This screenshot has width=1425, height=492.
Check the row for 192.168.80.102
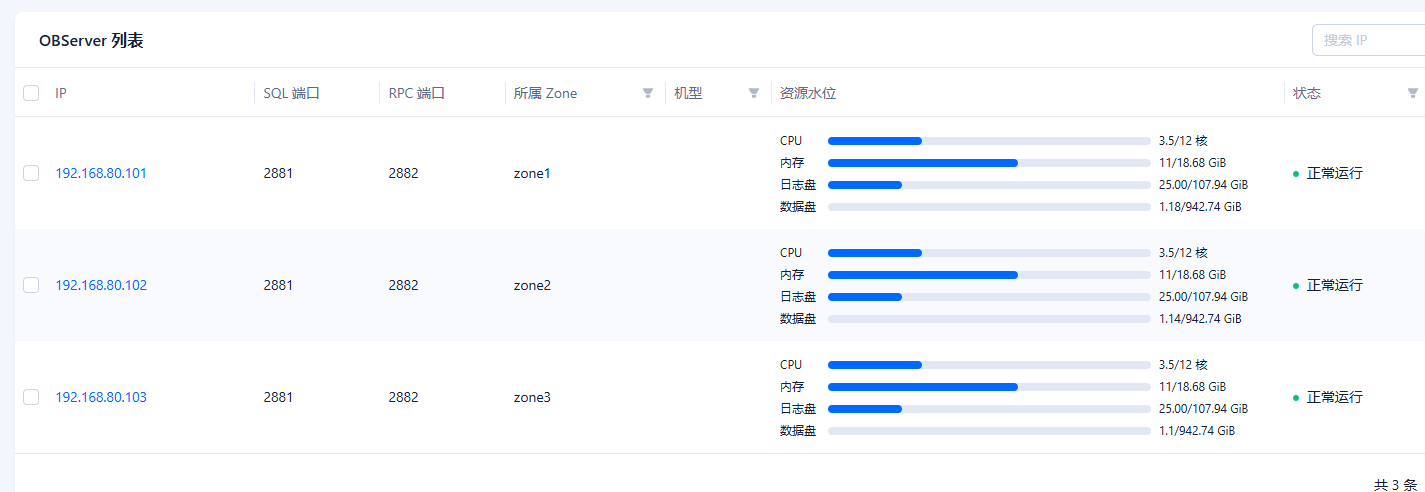click(x=31, y=285)
